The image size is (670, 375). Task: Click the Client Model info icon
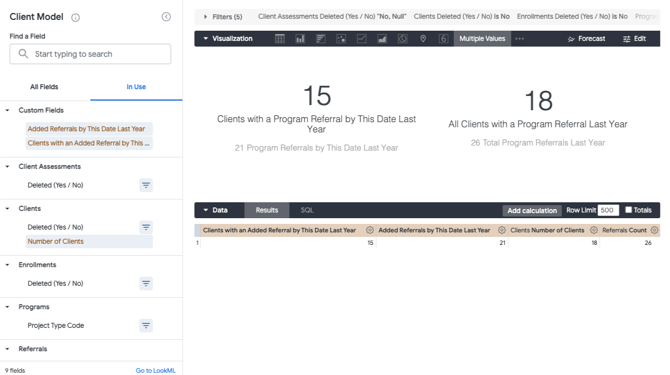(76, 18)
